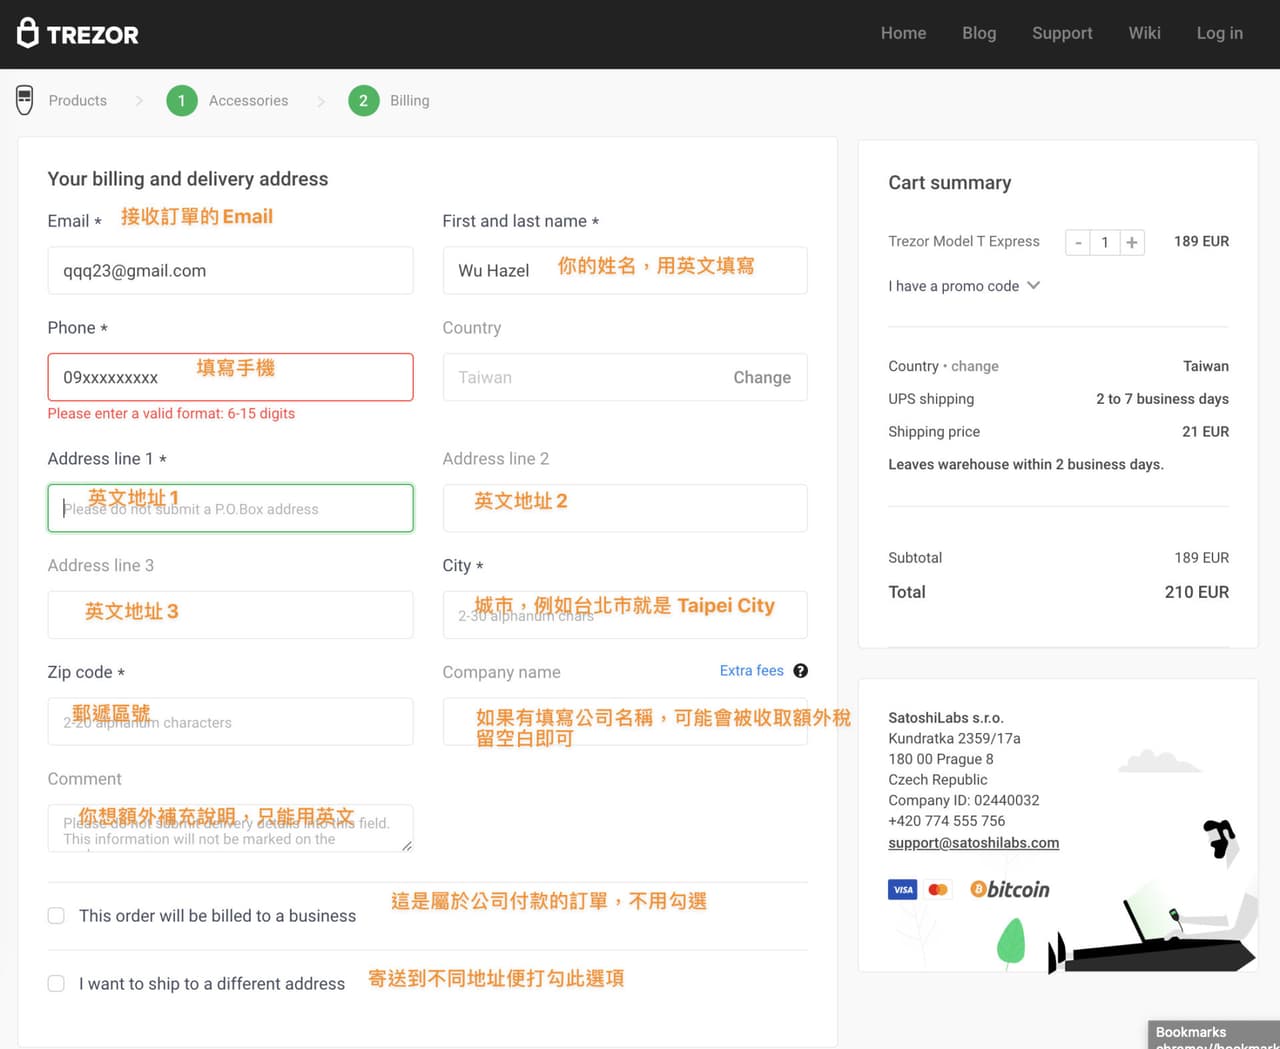Open Wiki in the top navigation

[1144, 33]
